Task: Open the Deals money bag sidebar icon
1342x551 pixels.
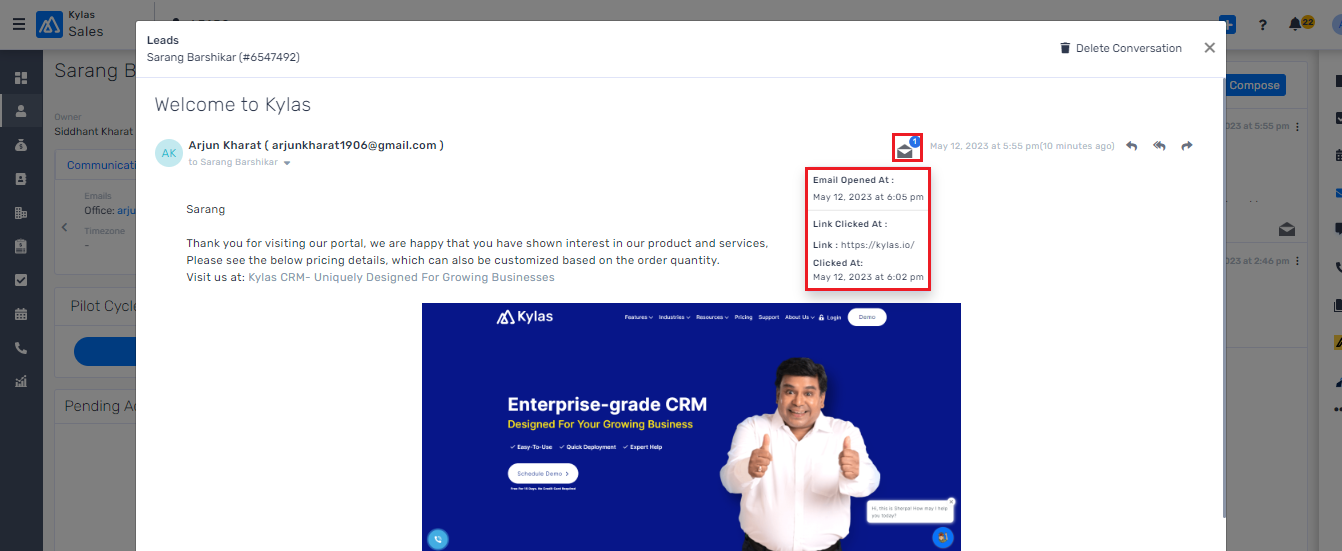Action: point(21,145)
